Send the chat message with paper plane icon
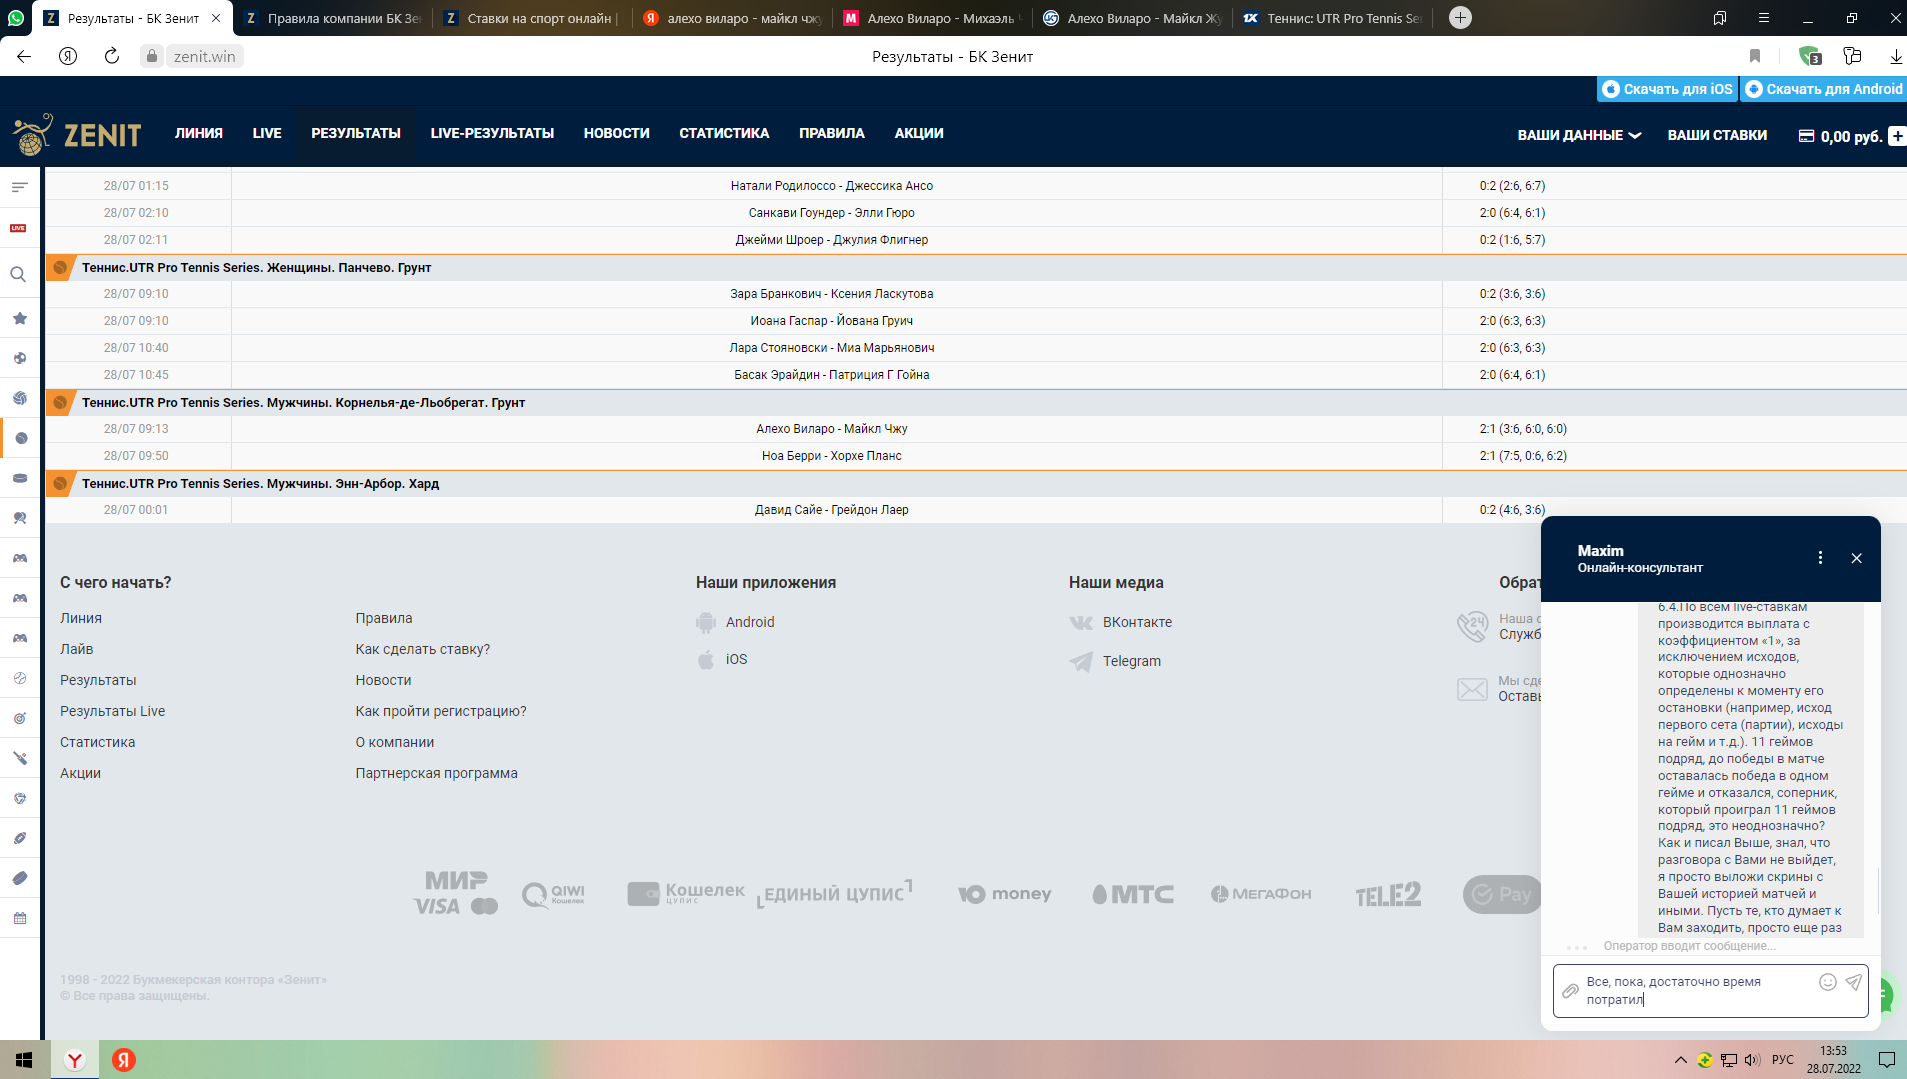The image size is (1907, 1079). pyautogui.click(x=1853, y=982)
